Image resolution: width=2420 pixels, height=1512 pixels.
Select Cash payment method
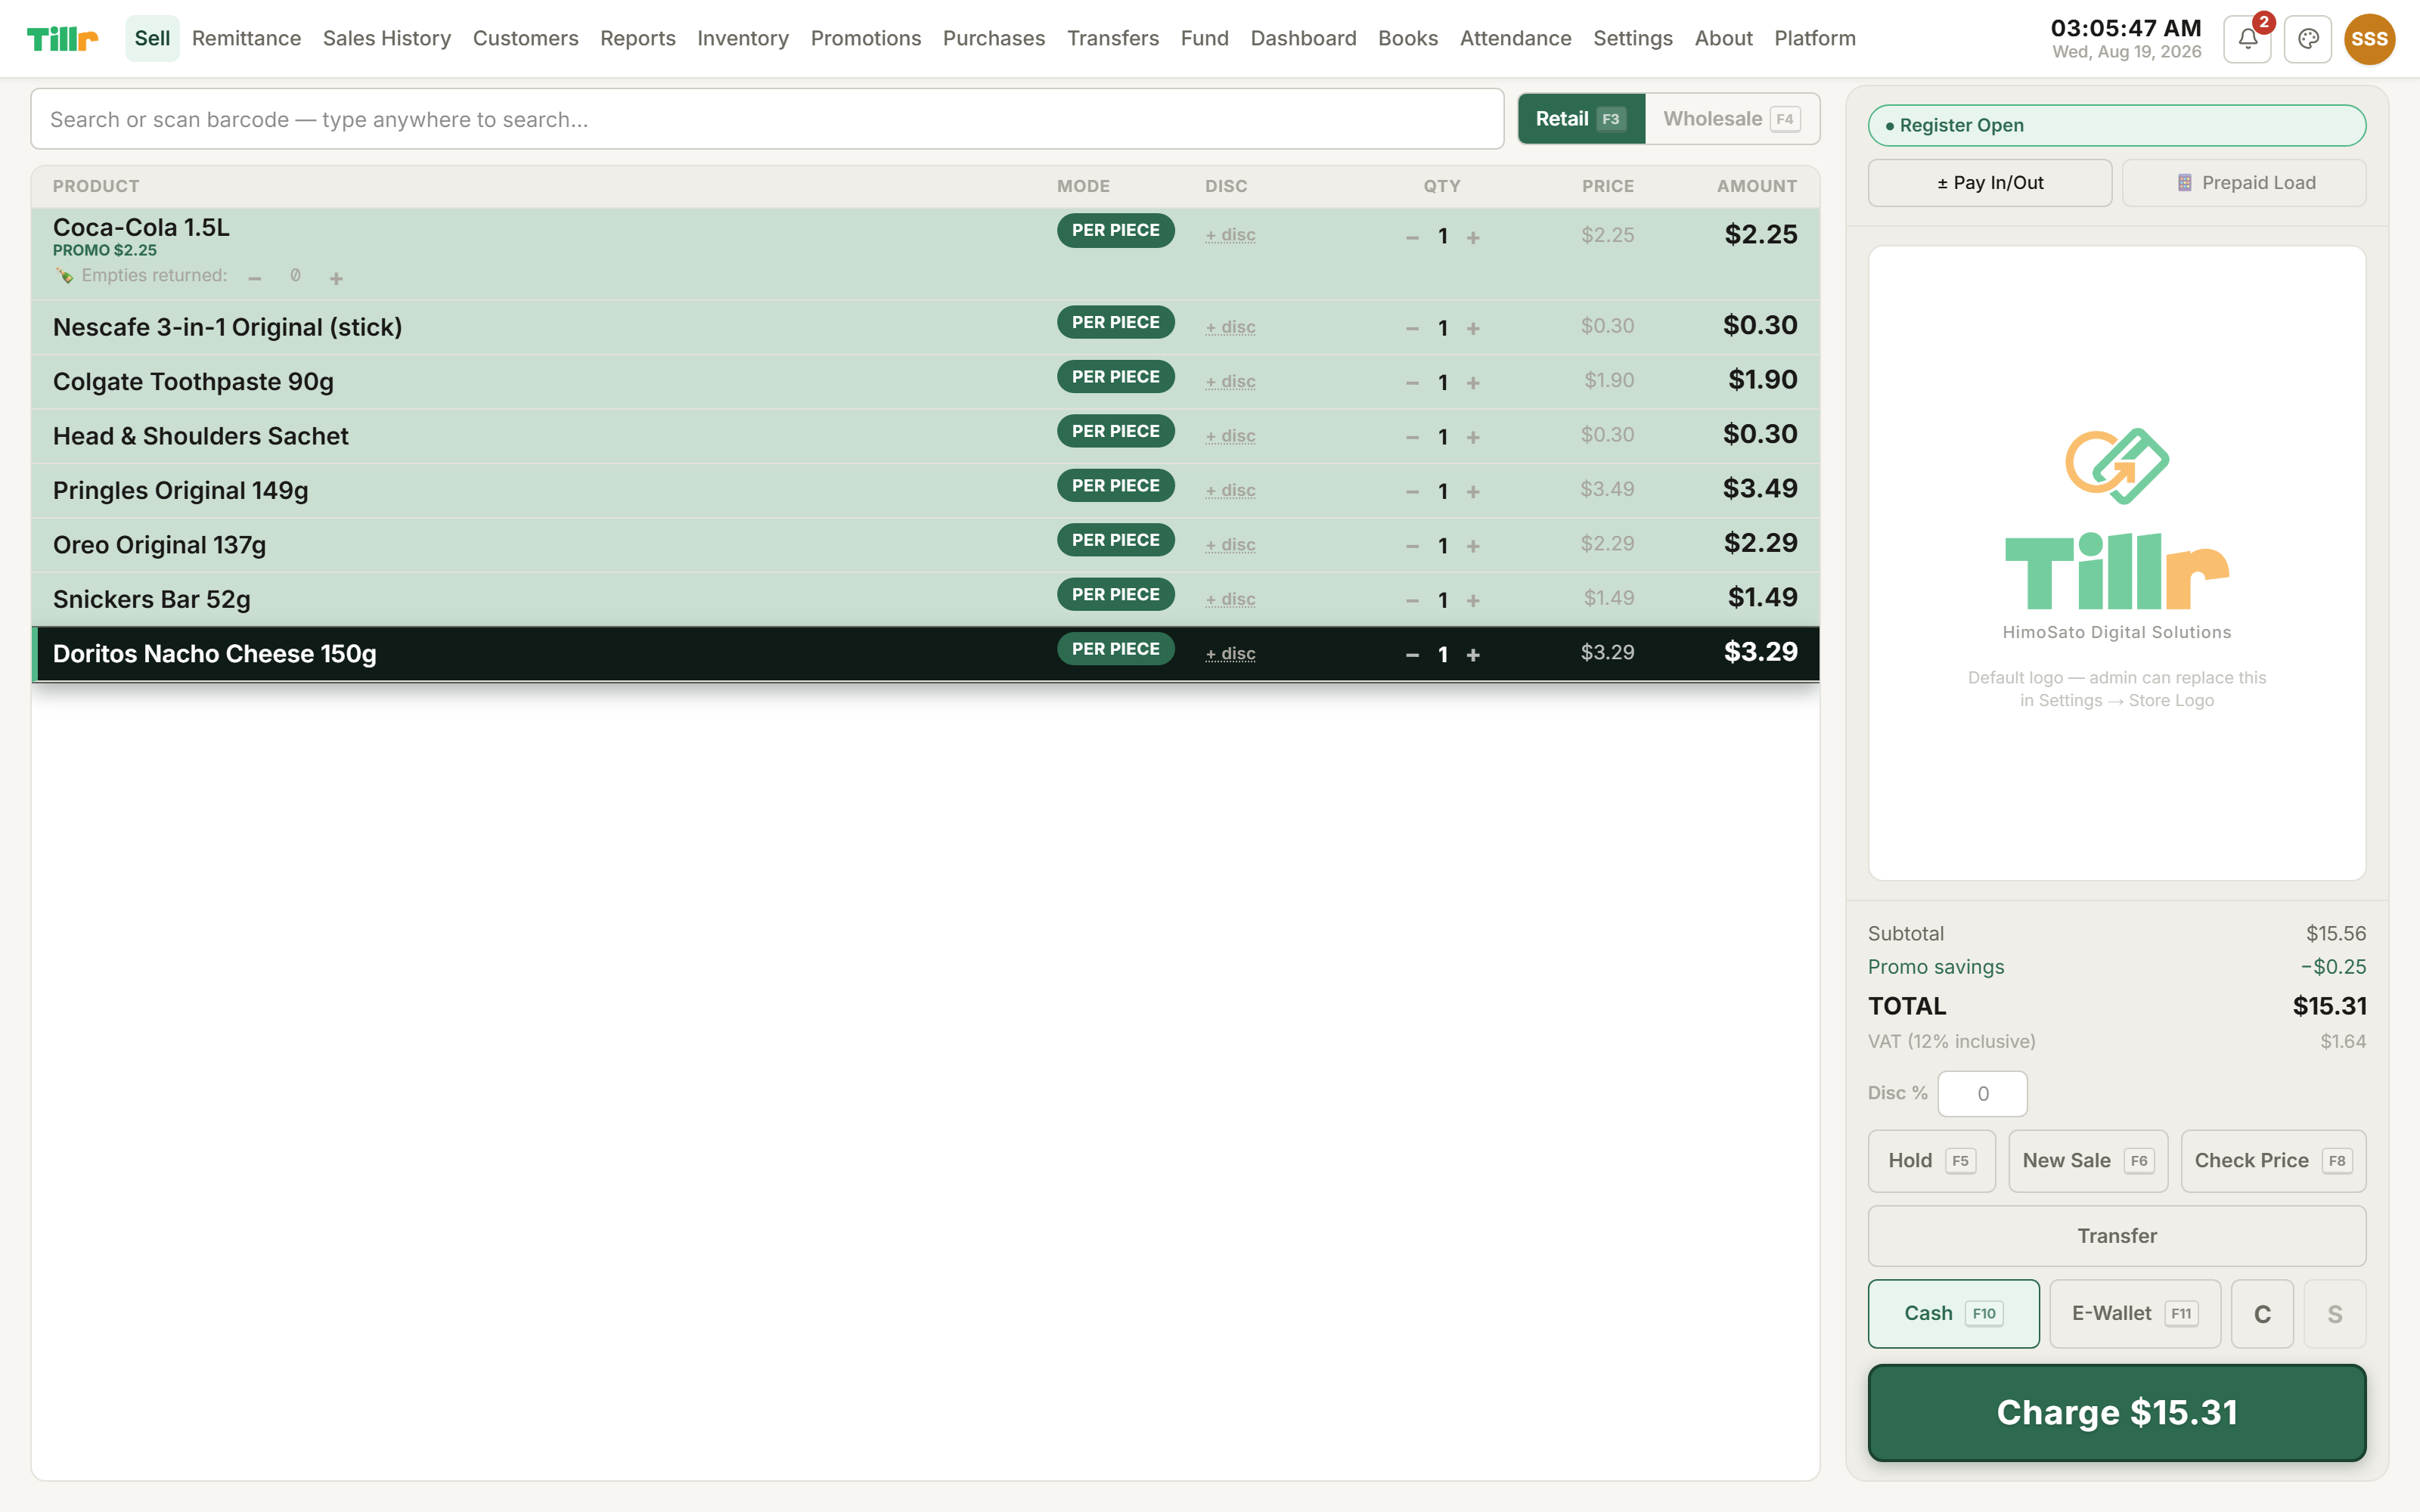point(1953,1313)
